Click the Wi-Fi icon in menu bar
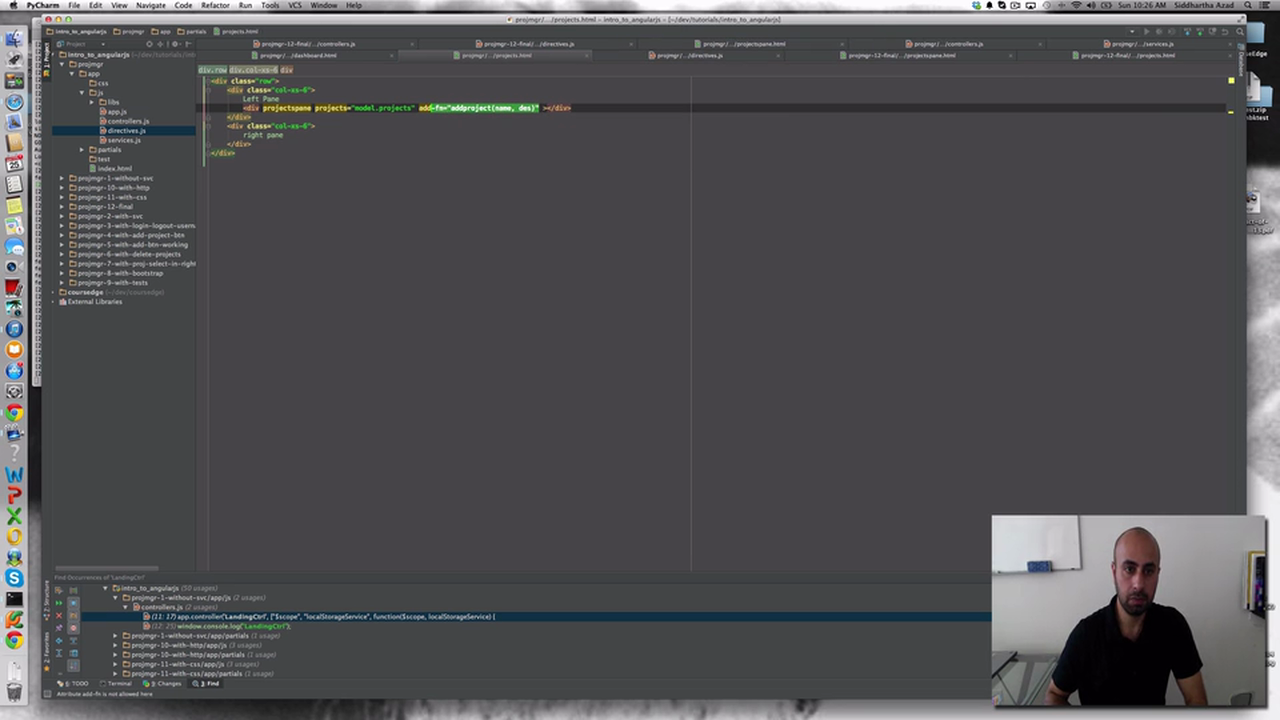This screenshot has width=1280, height=720. click(1076, 5)
